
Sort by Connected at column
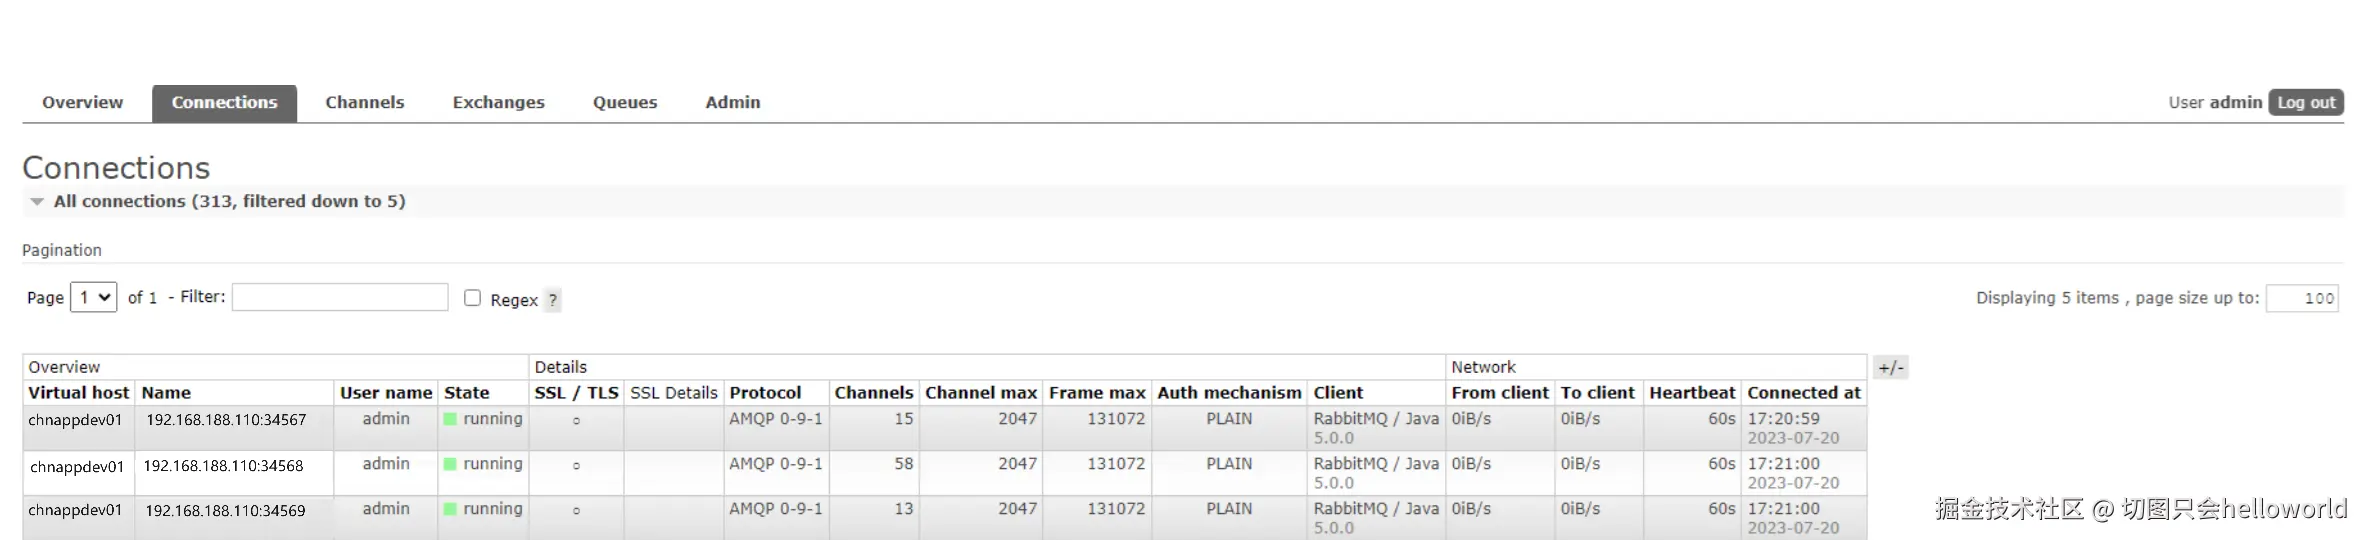pos(1804,393)
